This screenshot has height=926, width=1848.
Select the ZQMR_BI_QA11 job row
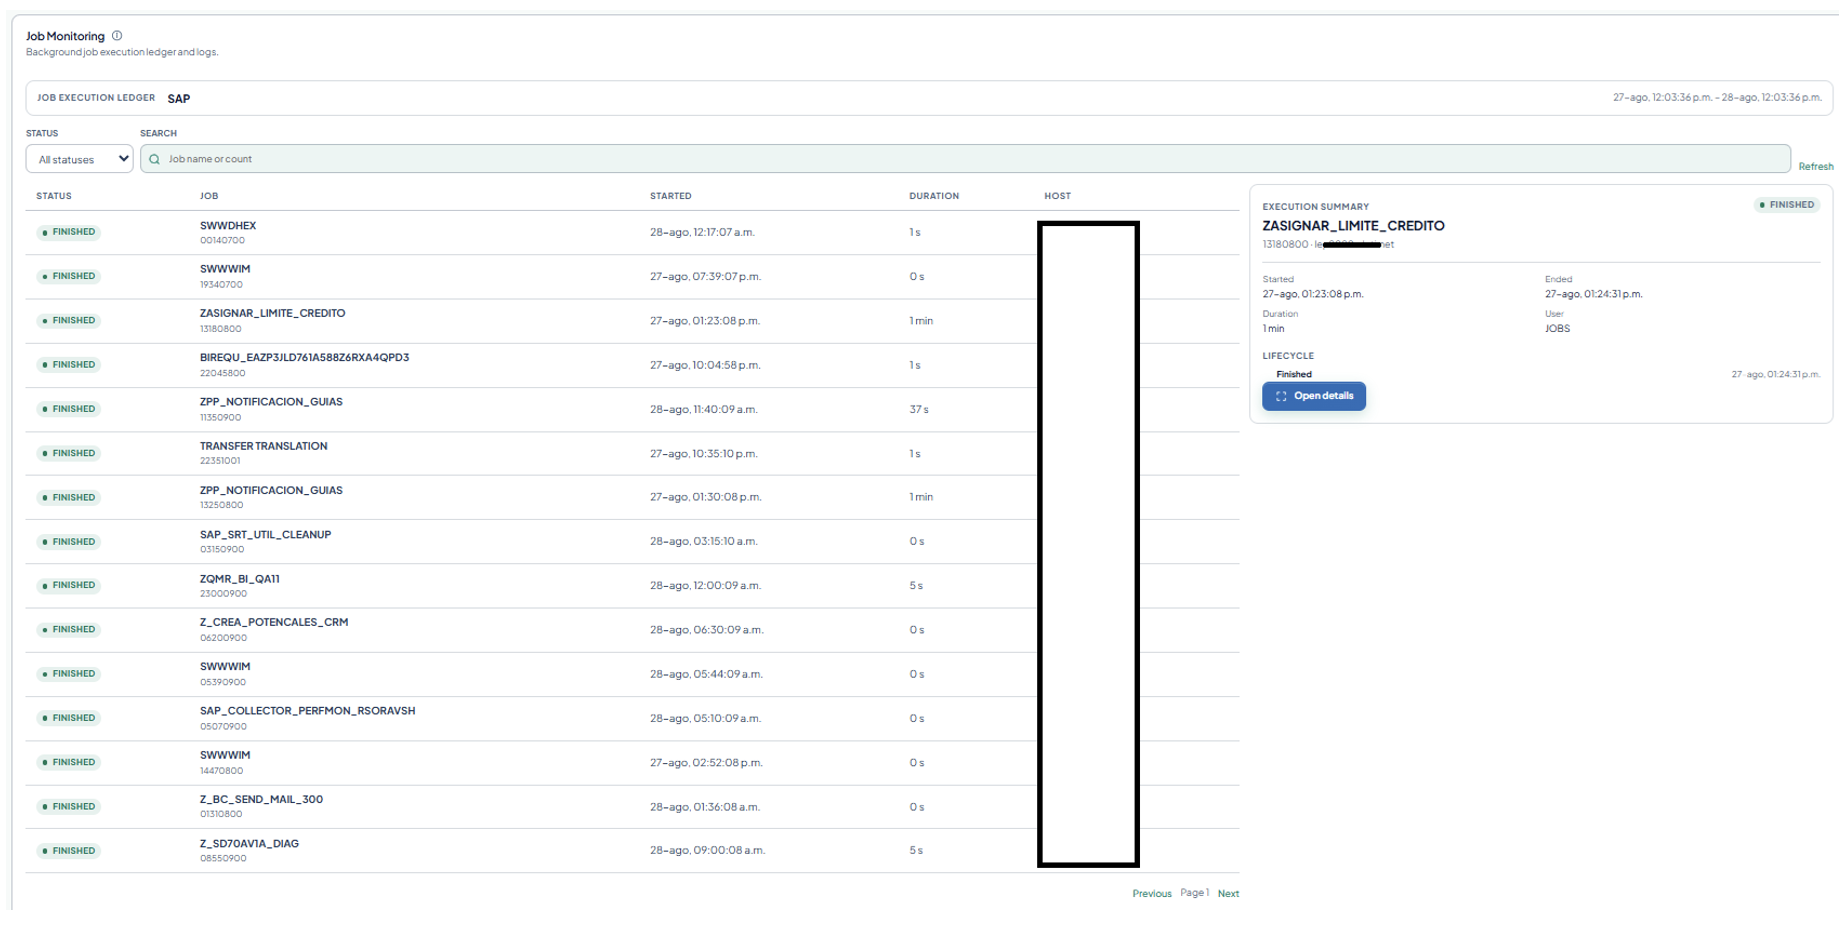coord(632,585)
